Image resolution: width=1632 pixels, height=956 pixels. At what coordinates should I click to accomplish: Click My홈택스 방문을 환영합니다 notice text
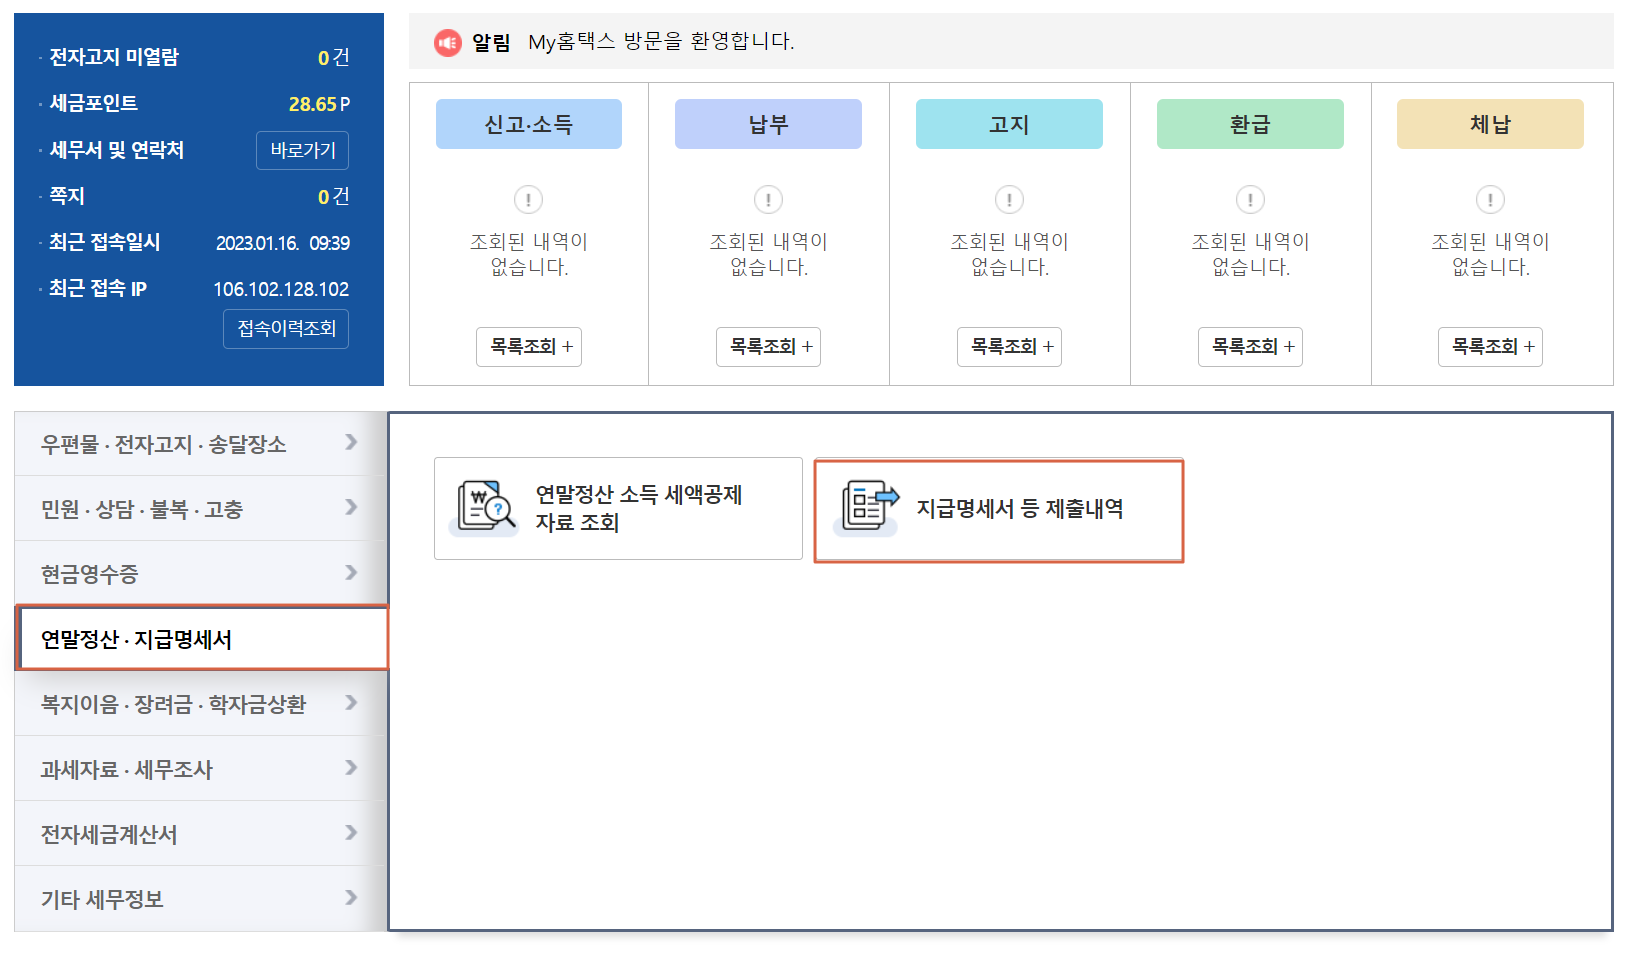coord(661,42)
